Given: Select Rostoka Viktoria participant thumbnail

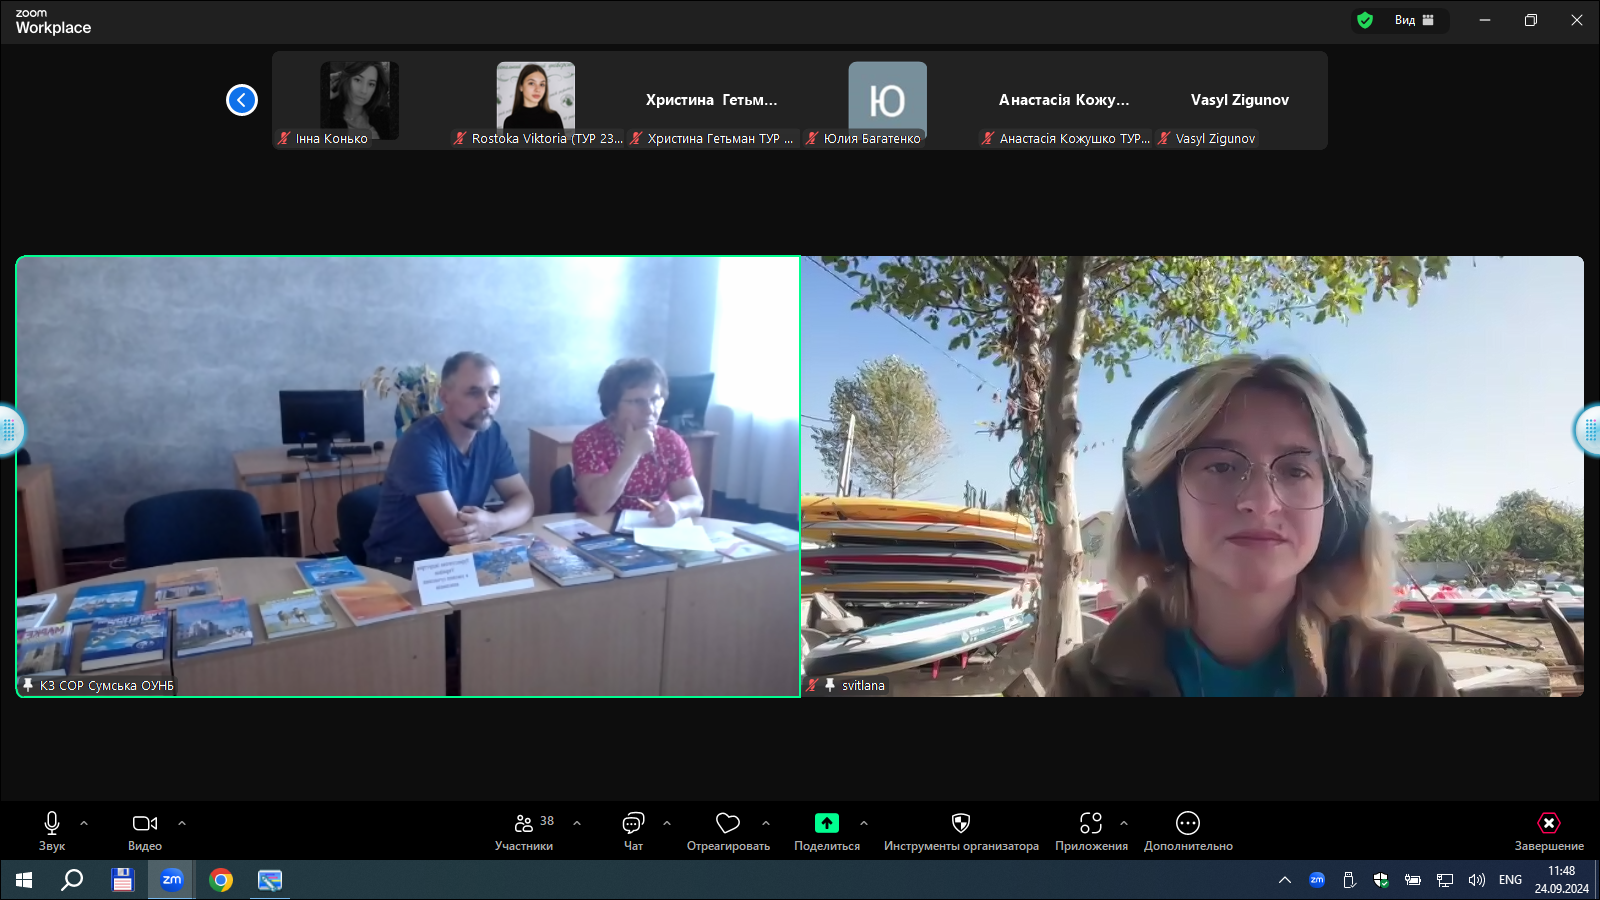Looking at the screenshot, I should 536,102.
